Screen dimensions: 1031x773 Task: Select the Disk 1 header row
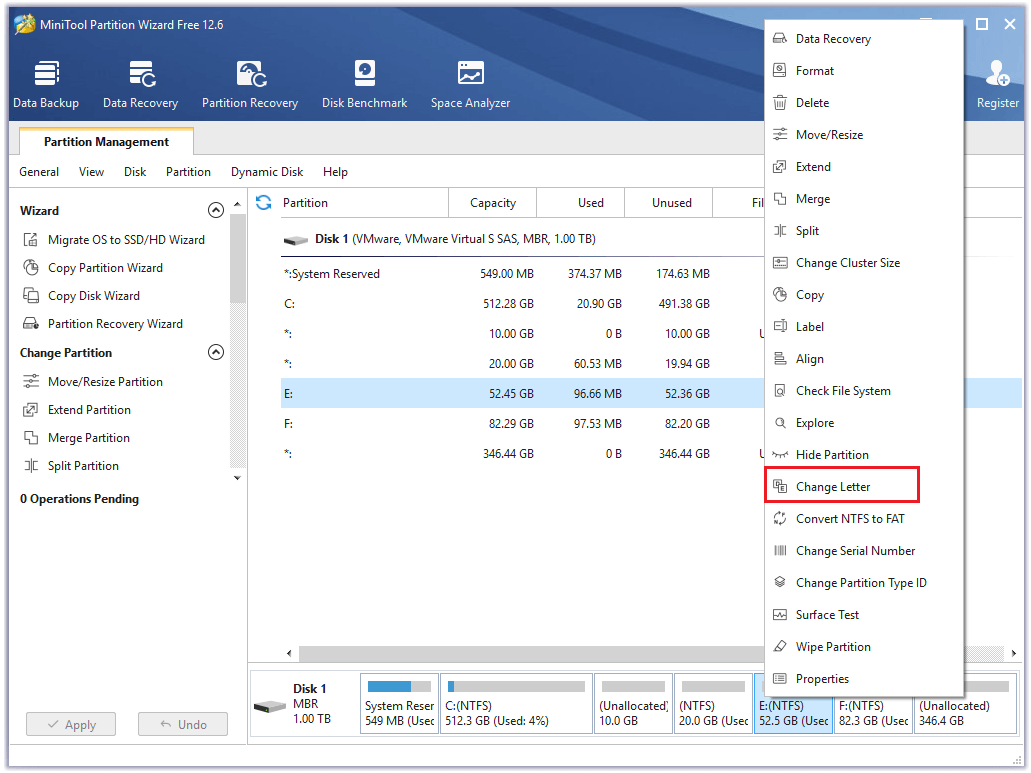click(x=523, y=239)
